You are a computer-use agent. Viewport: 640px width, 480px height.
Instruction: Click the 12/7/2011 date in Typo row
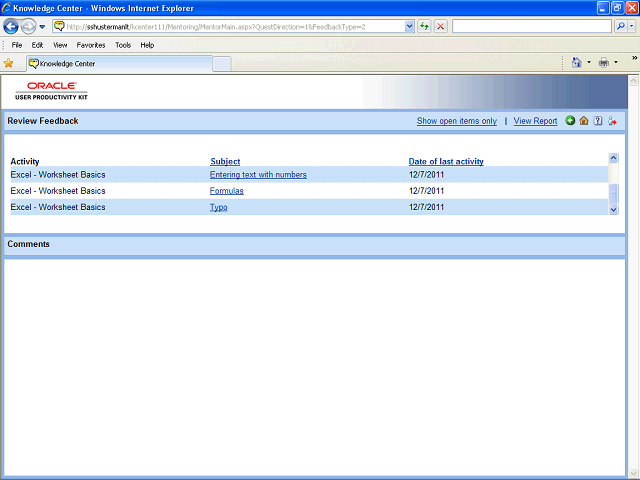pyautogui.click(x=426, y=207)
